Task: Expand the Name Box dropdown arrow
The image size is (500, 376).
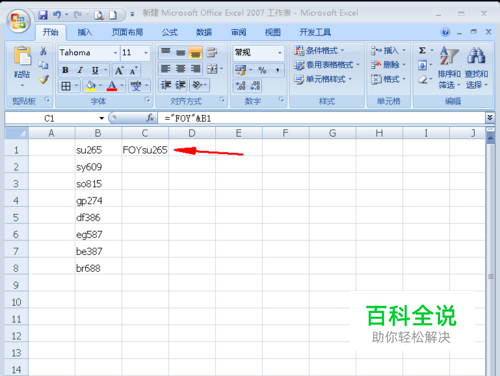Action: pyautogui.click(x=101, y=118)
